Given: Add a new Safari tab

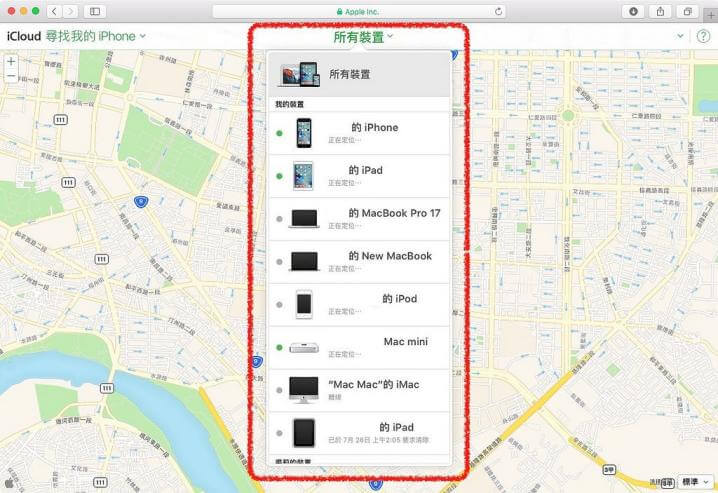Looking at the screenshot, I should pos(711,15).
